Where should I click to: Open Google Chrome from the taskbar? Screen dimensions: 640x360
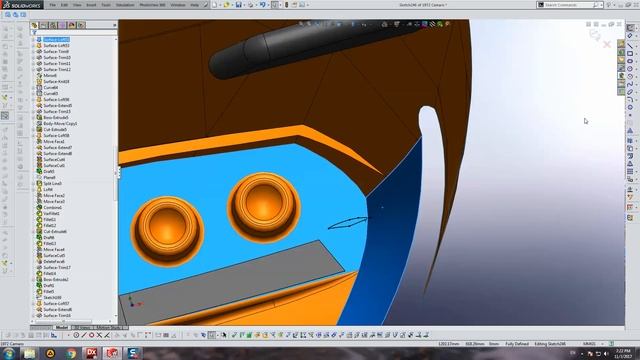tap(71, 353)
